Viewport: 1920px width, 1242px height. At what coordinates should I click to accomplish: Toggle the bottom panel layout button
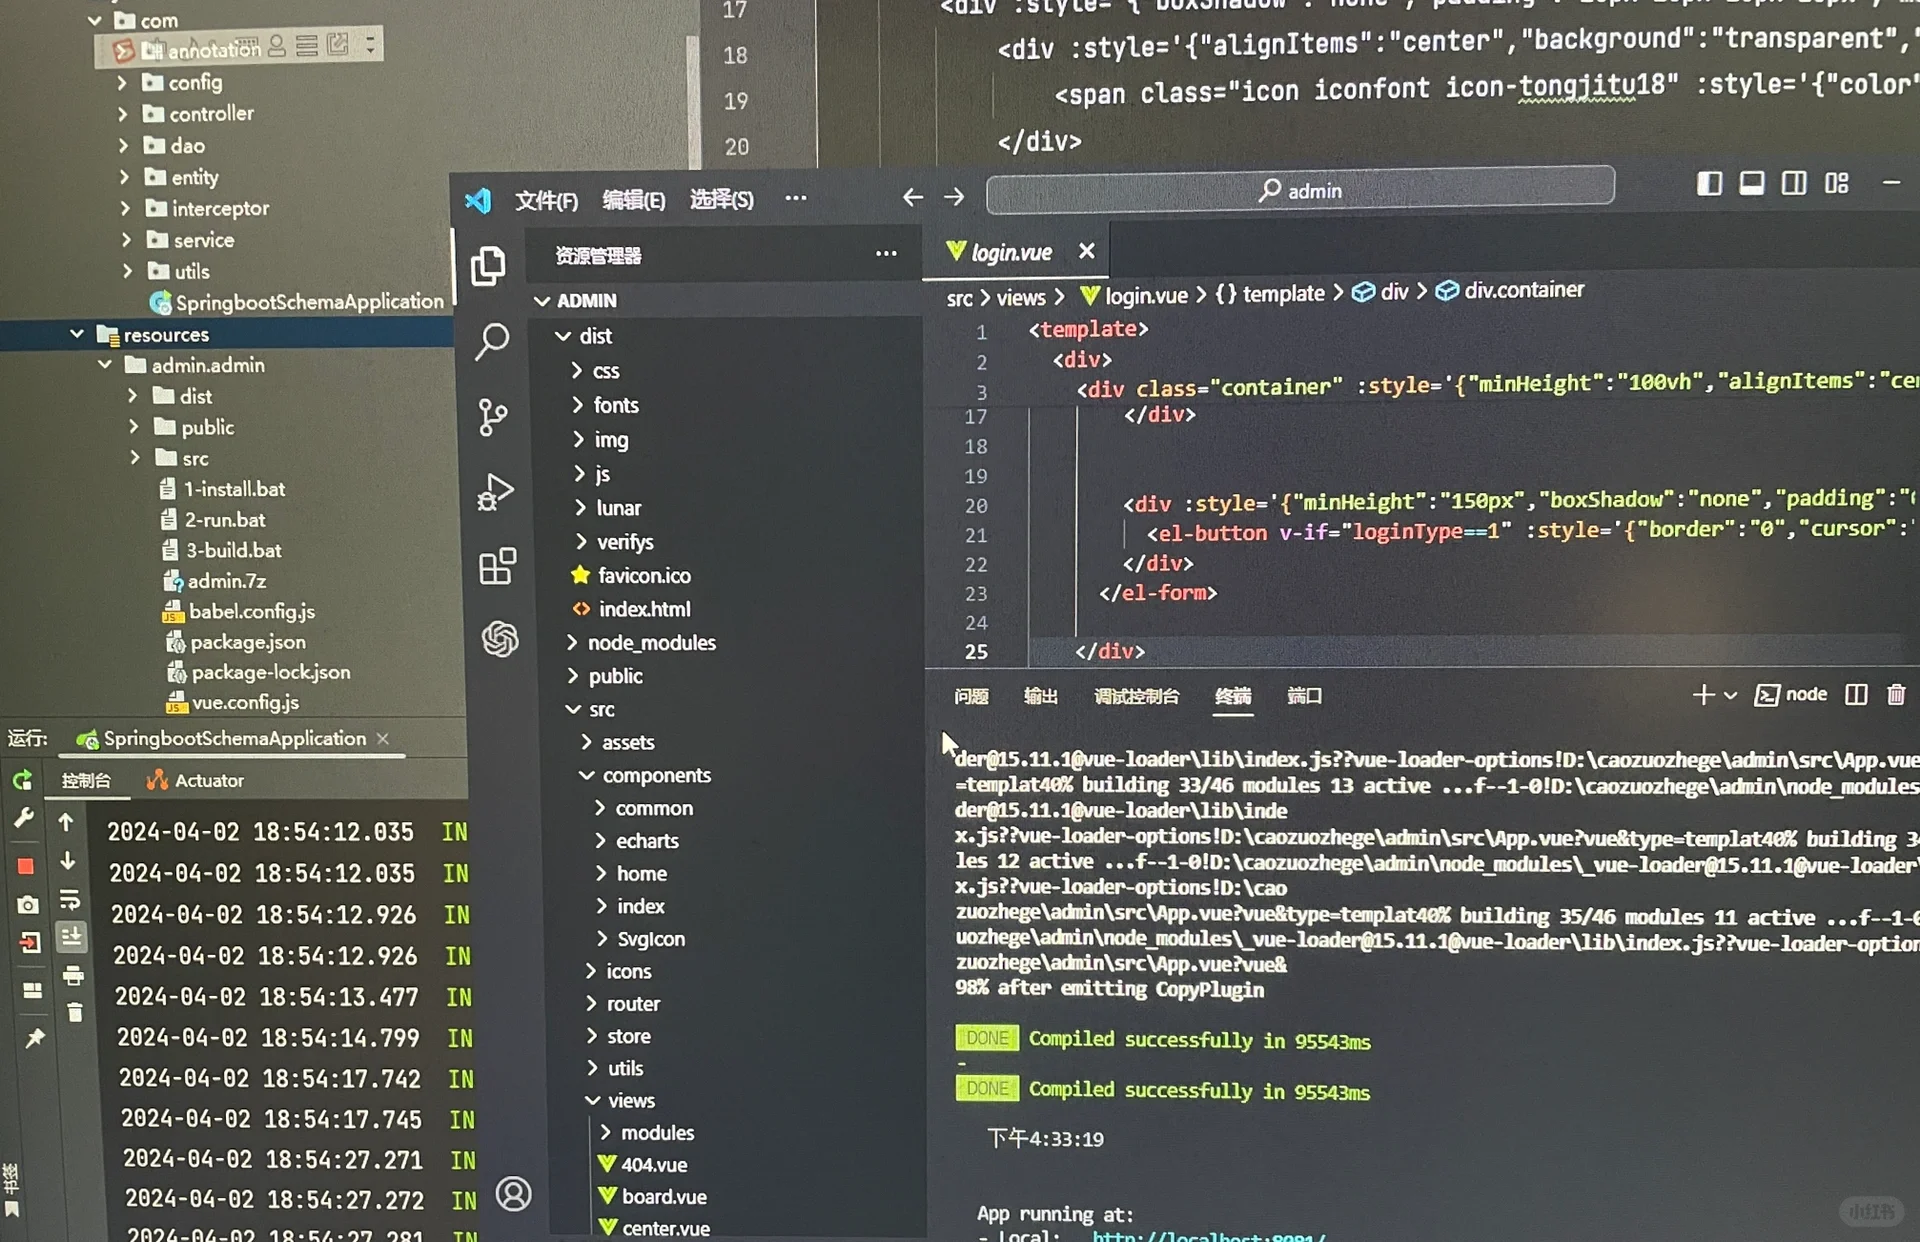1751,184
